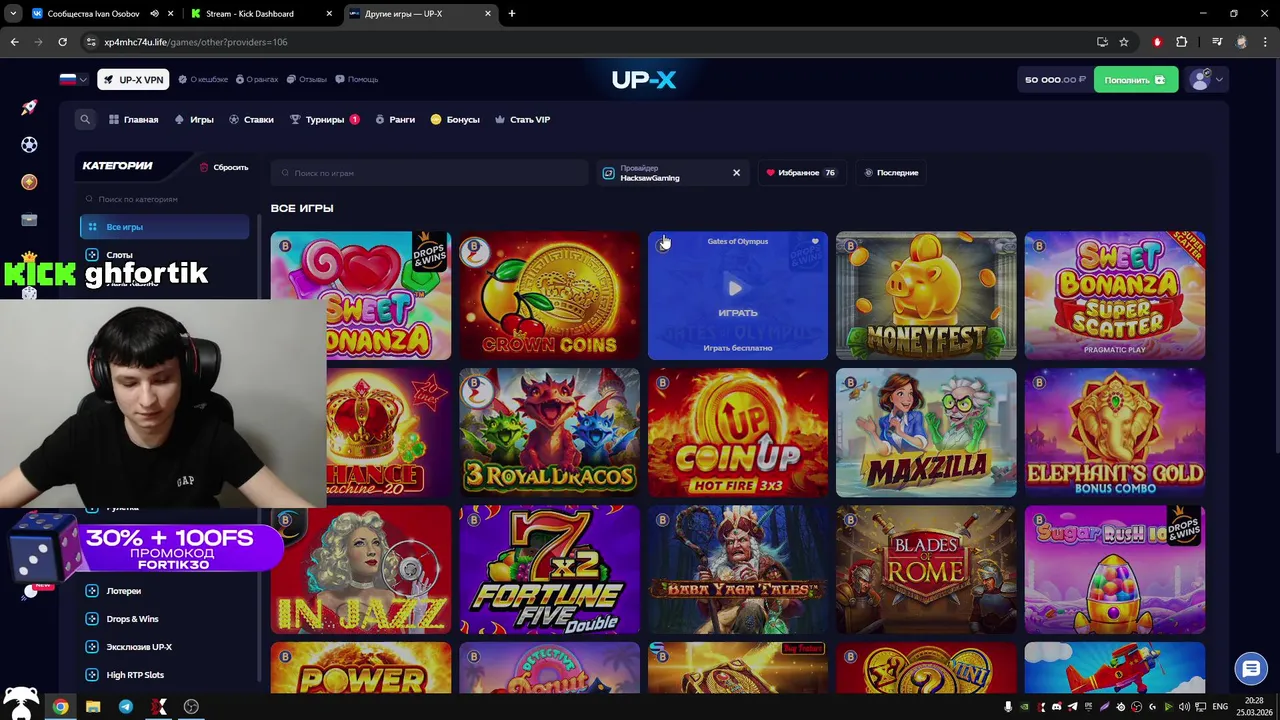Open the Стать VIP menu item
Image resolution: width=1280 pixels, height=720 pixels.
522,119
